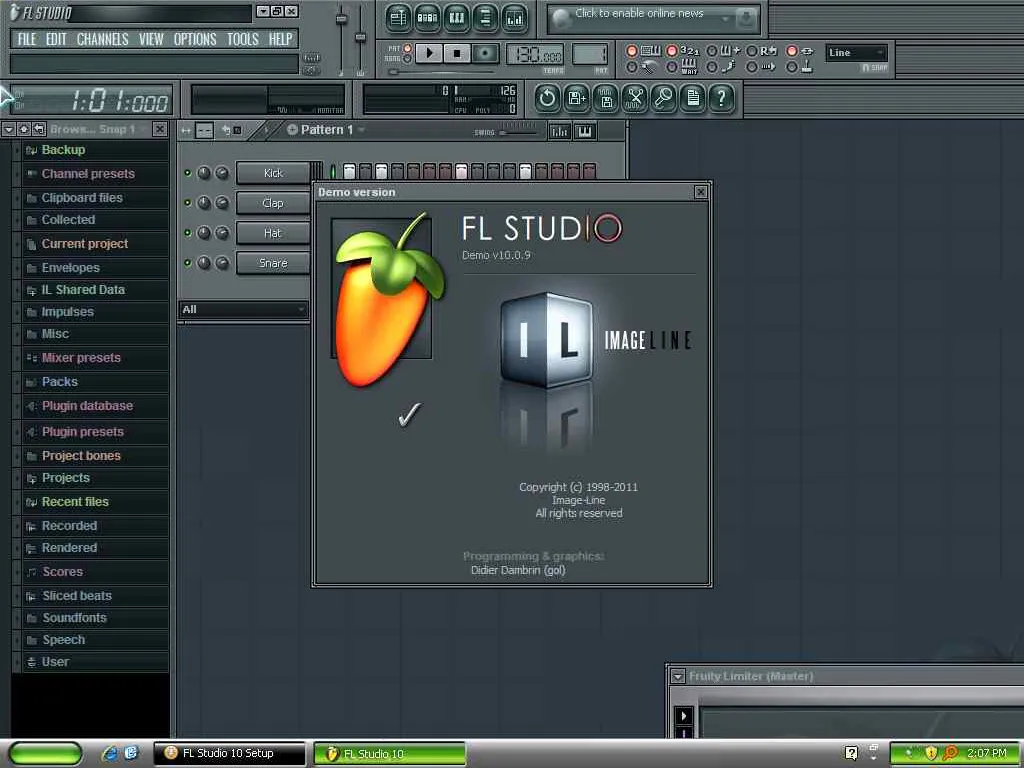Expand the Plugin presets folder

coord(82,432)
